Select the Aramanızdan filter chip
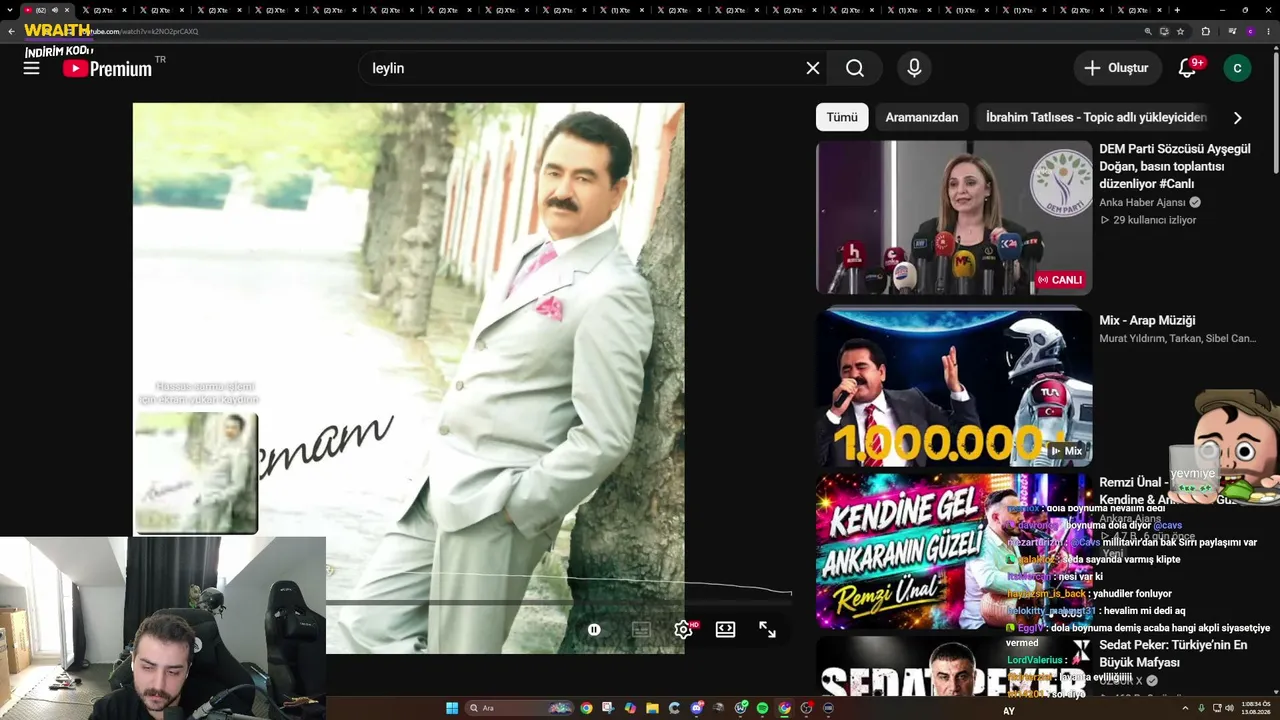 922,117
